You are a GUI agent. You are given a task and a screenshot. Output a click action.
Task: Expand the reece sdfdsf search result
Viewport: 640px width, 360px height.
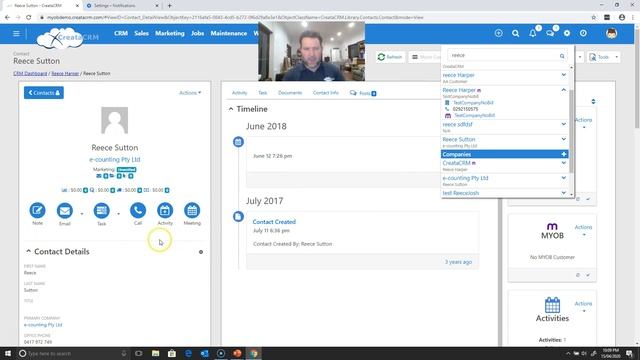tap(564, 124)
